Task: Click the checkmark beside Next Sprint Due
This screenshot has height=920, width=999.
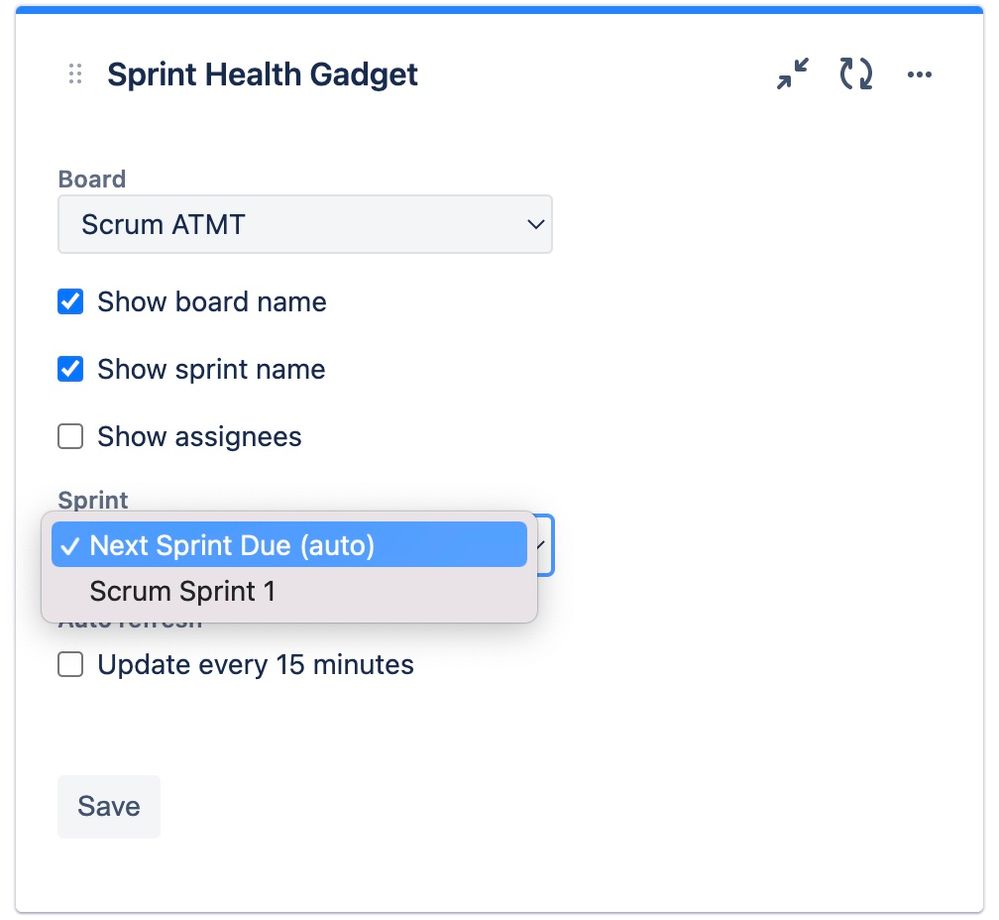Action: pyautogui.click(x=70, y=545)
